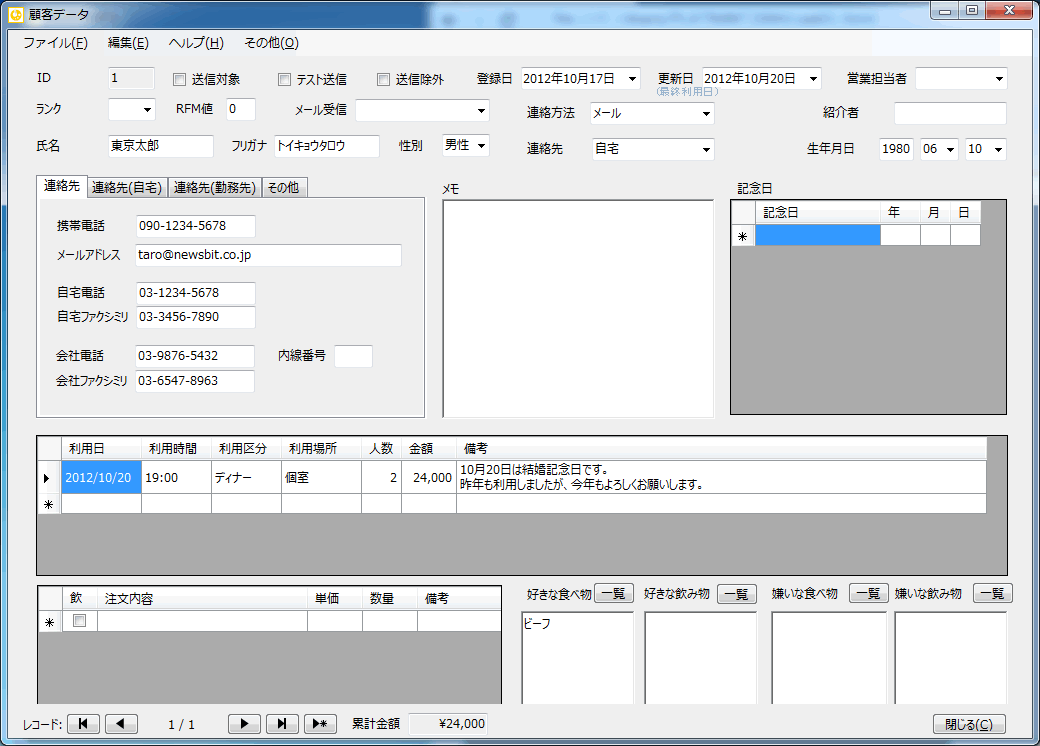Tick the 飲 checkbox in the order grid
Image resolution: width=1040 pixels, height=746 pixels.
[80, 621]
